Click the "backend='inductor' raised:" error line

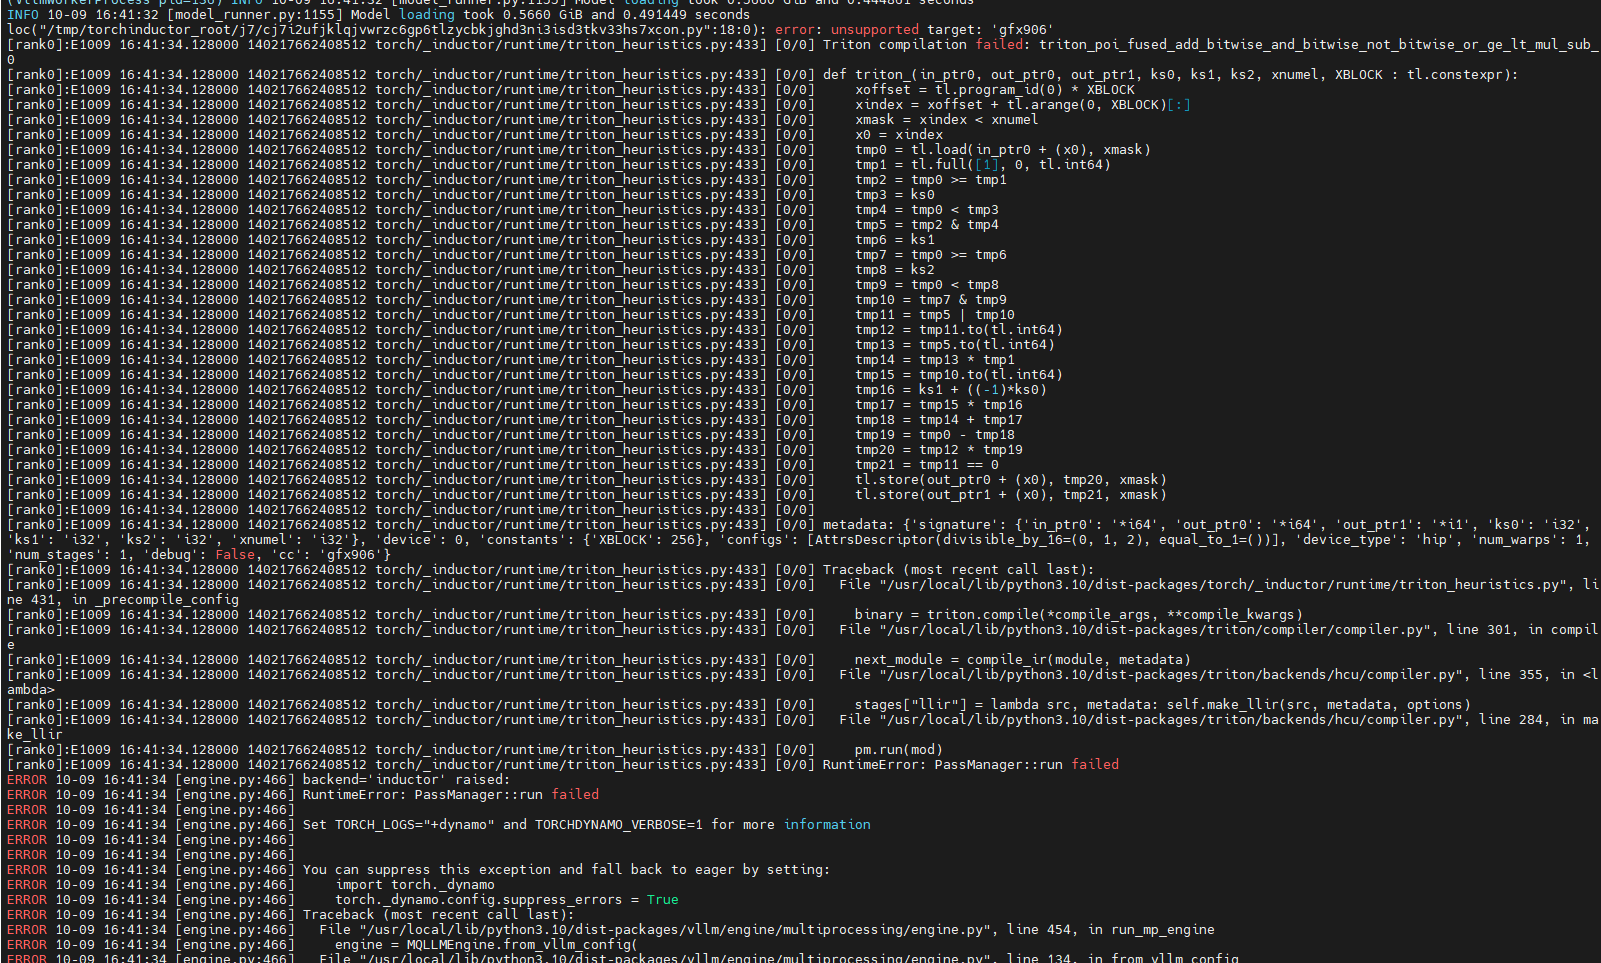point(406,780)
